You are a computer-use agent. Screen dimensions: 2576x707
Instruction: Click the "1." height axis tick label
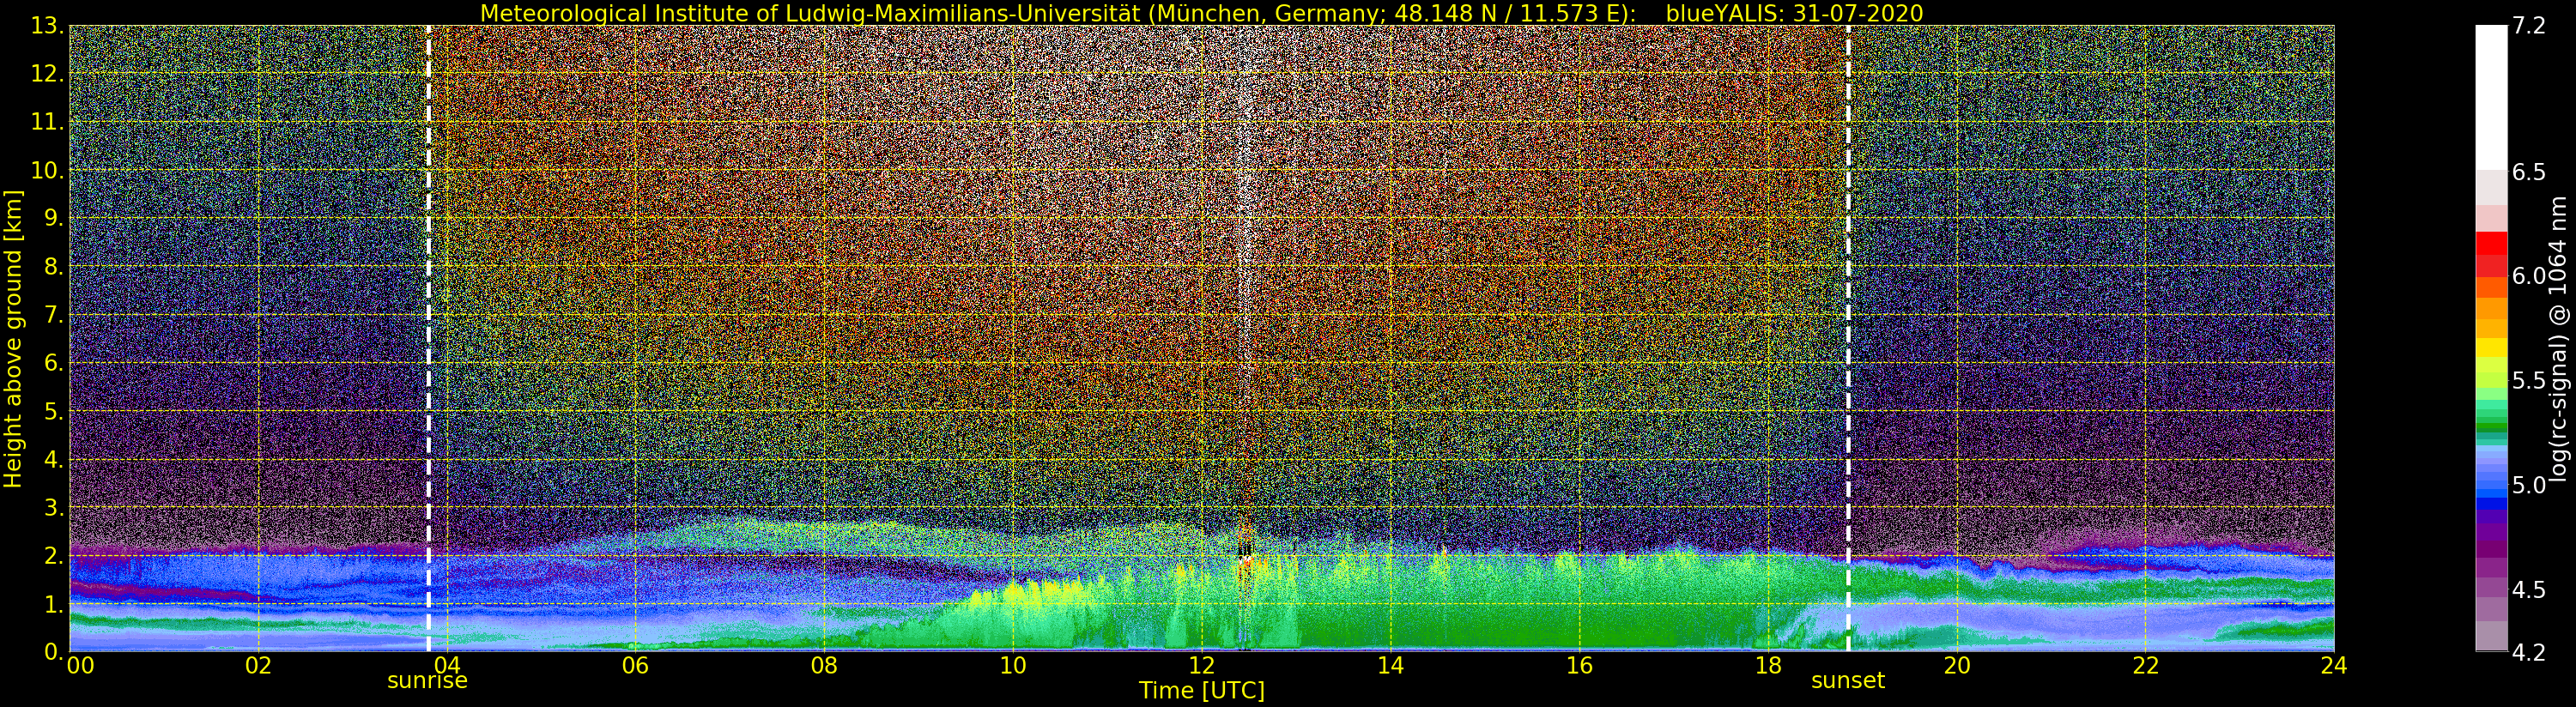tap(53, 603)
